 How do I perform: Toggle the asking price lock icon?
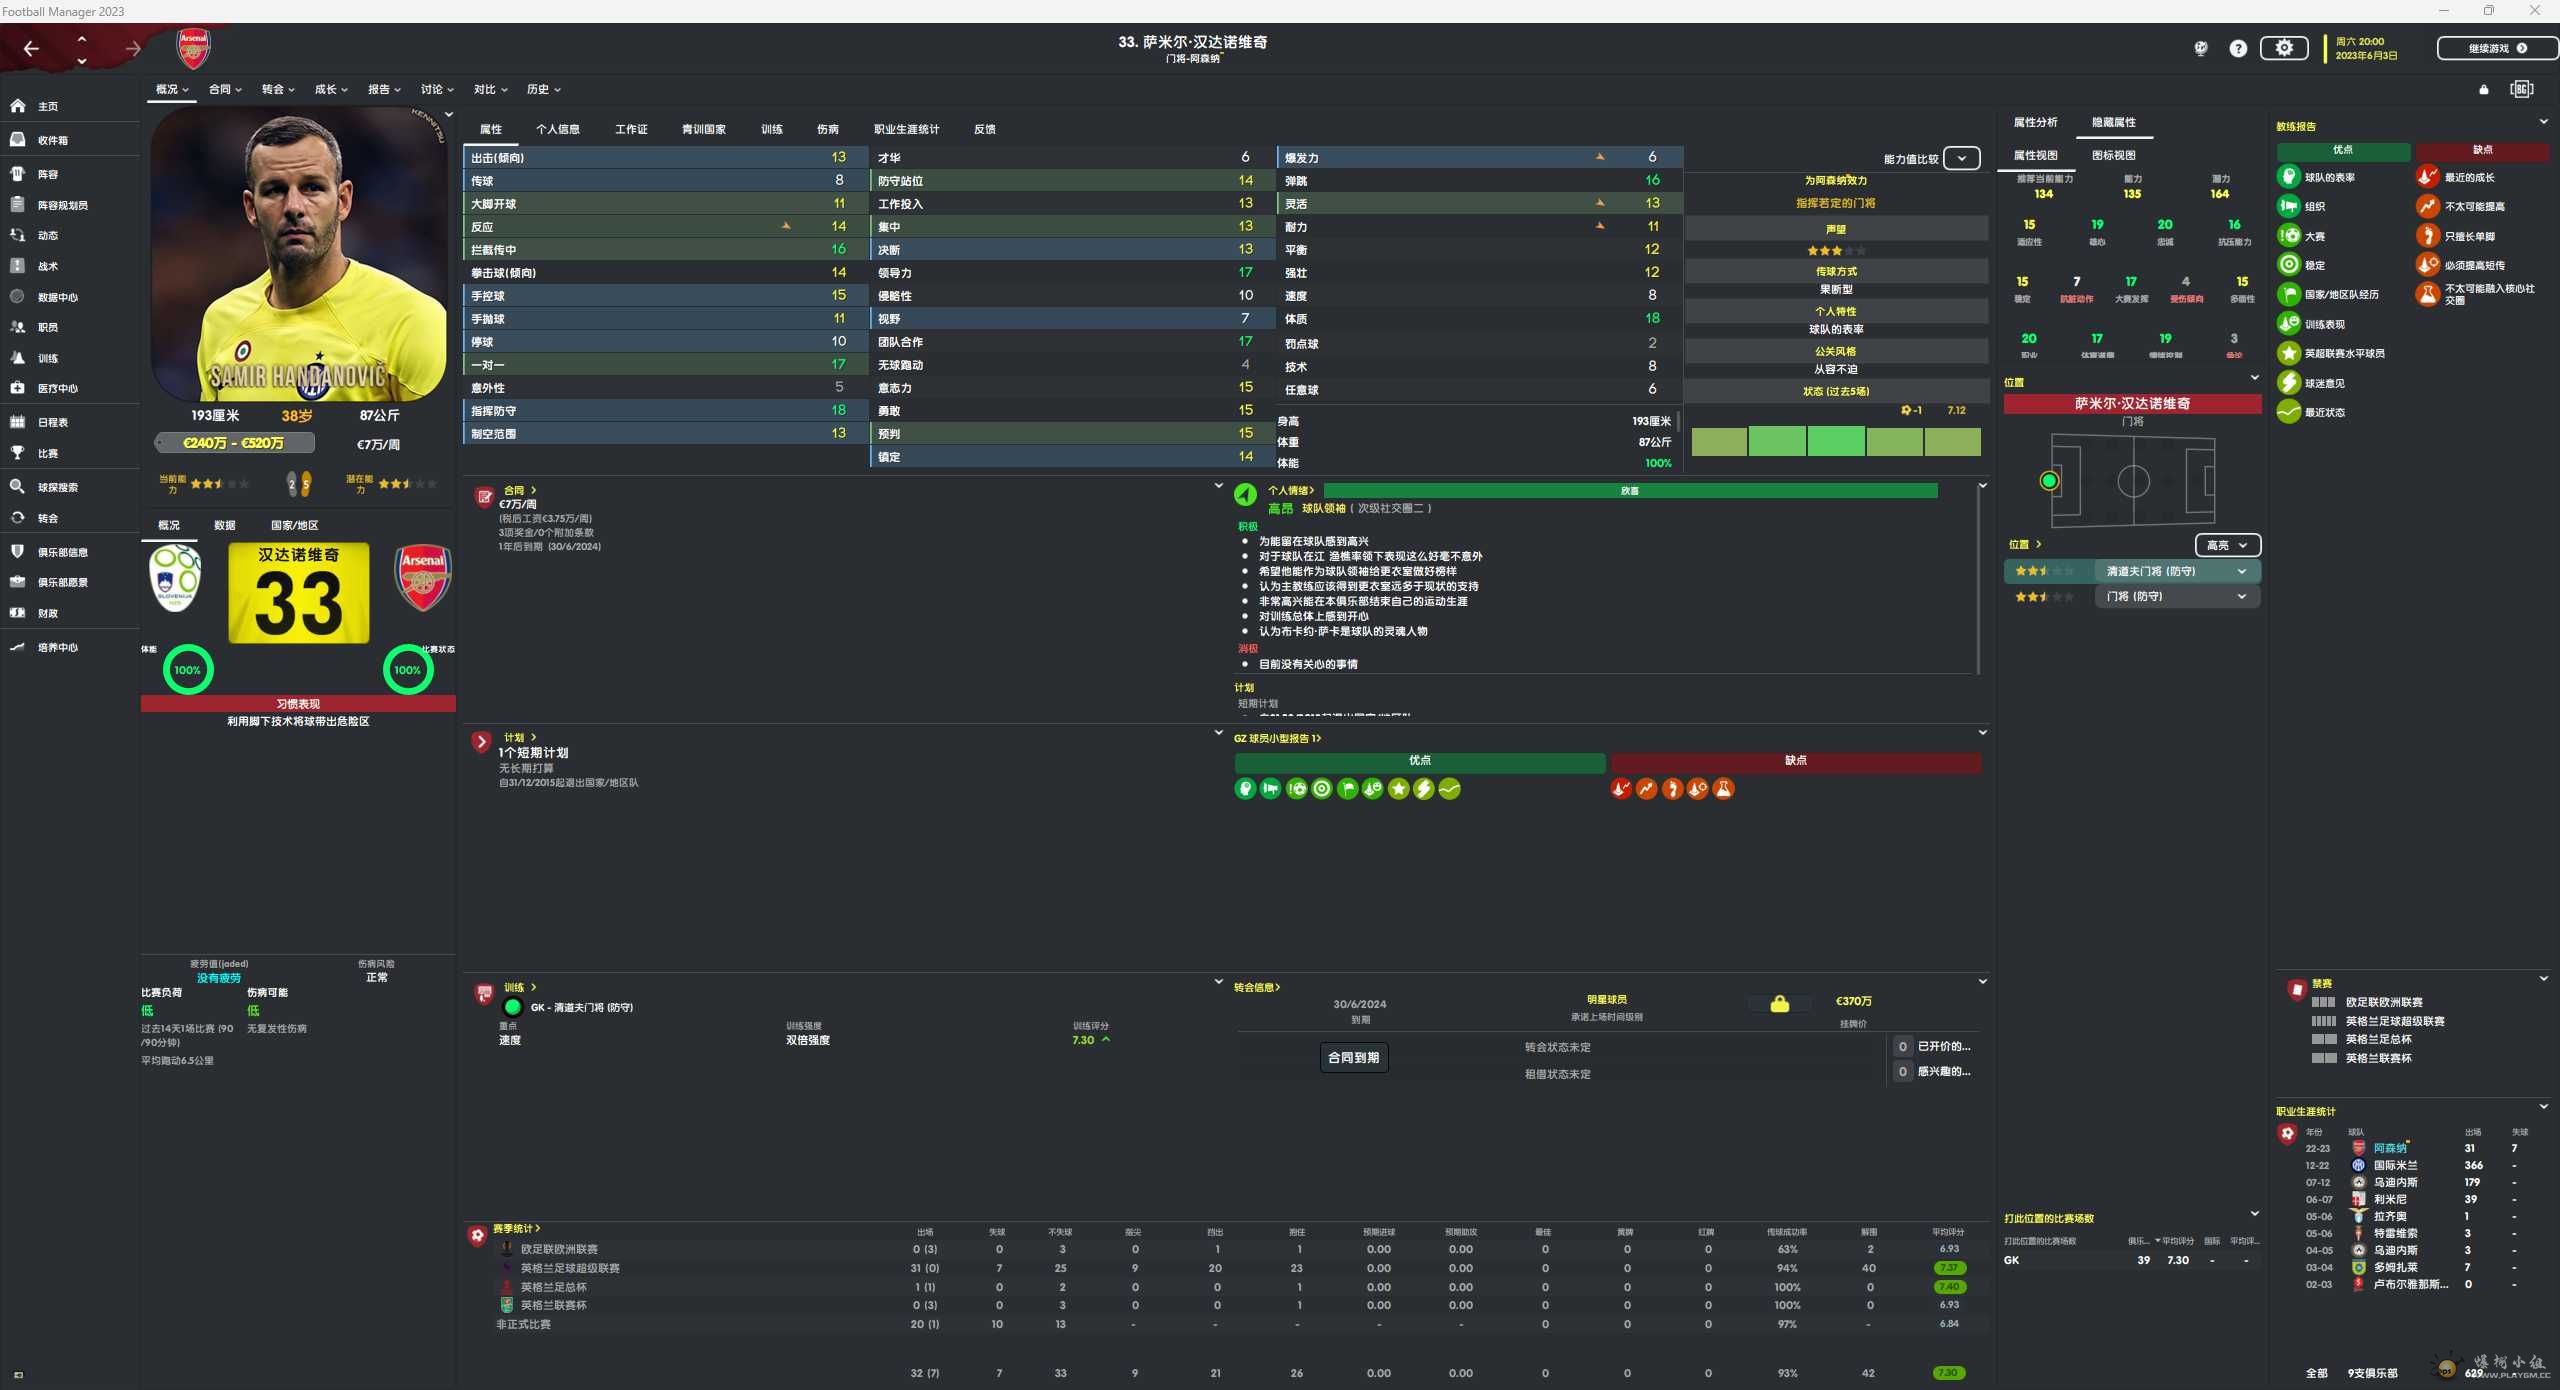[1780, 1004]
